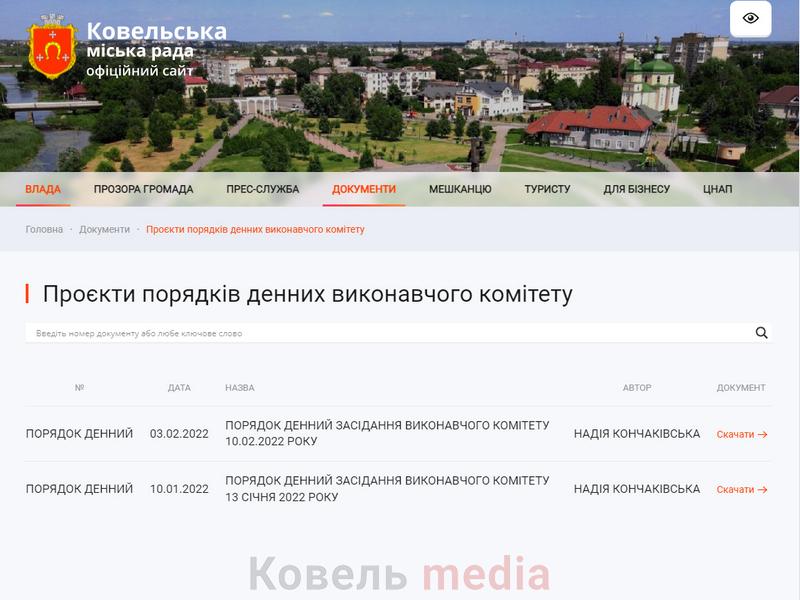Click ПОРЯДОК ДЕННИЙ number cell of 10.01.2022 row
Screen dimensions: 800x600
(79, 489)
